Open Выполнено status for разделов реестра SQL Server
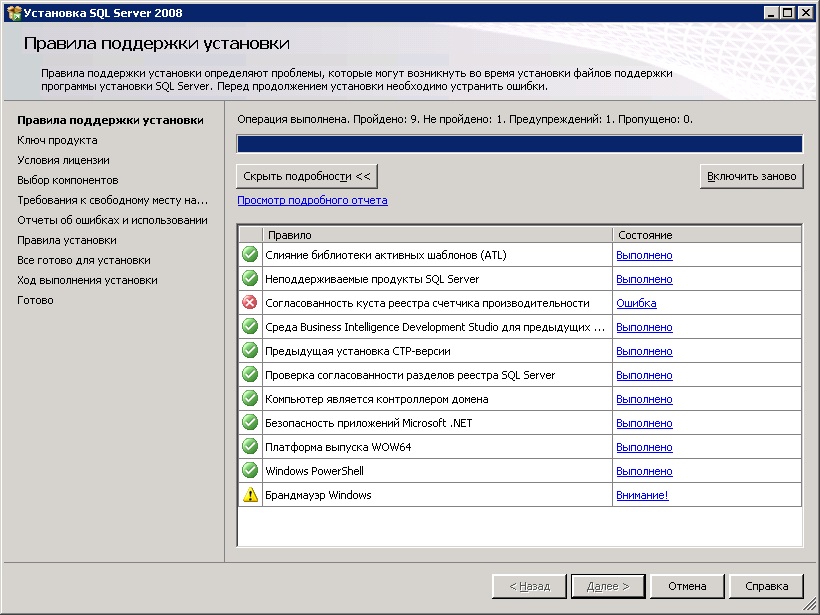The width and height of the screenshot is (820, 615). tap(644, 375)
